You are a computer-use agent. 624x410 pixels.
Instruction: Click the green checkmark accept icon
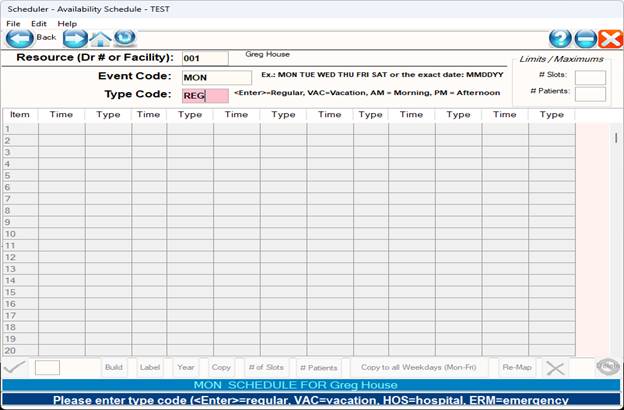(x=15, y=367)
